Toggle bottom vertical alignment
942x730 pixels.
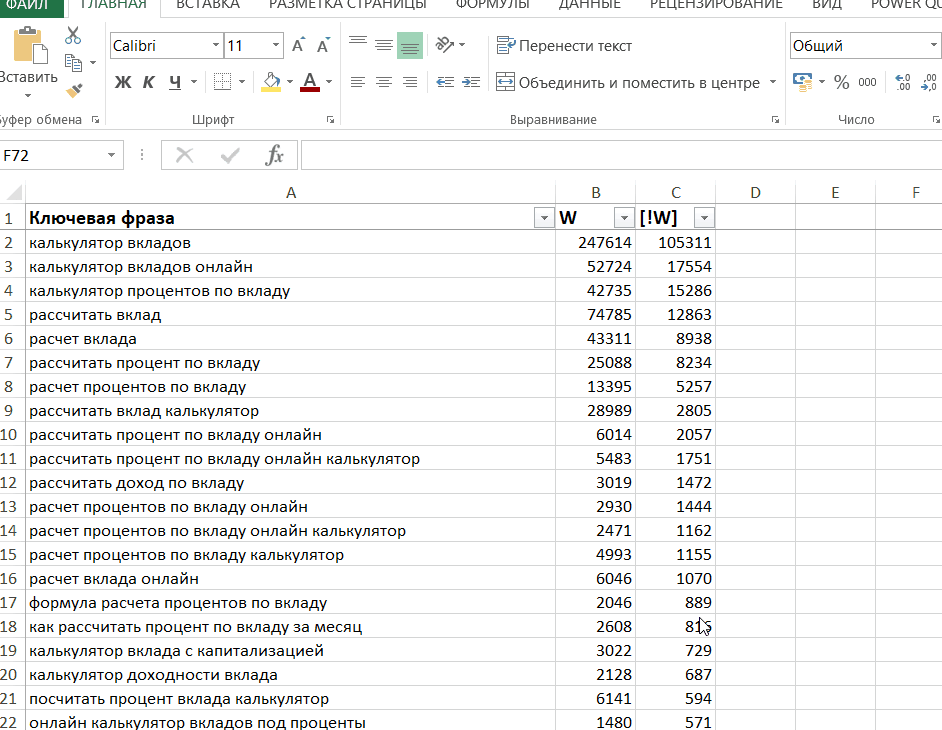[410, 45]
